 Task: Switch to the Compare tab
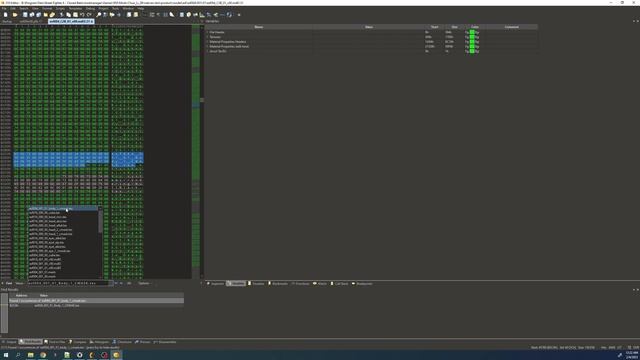click(x=78, y=342)
